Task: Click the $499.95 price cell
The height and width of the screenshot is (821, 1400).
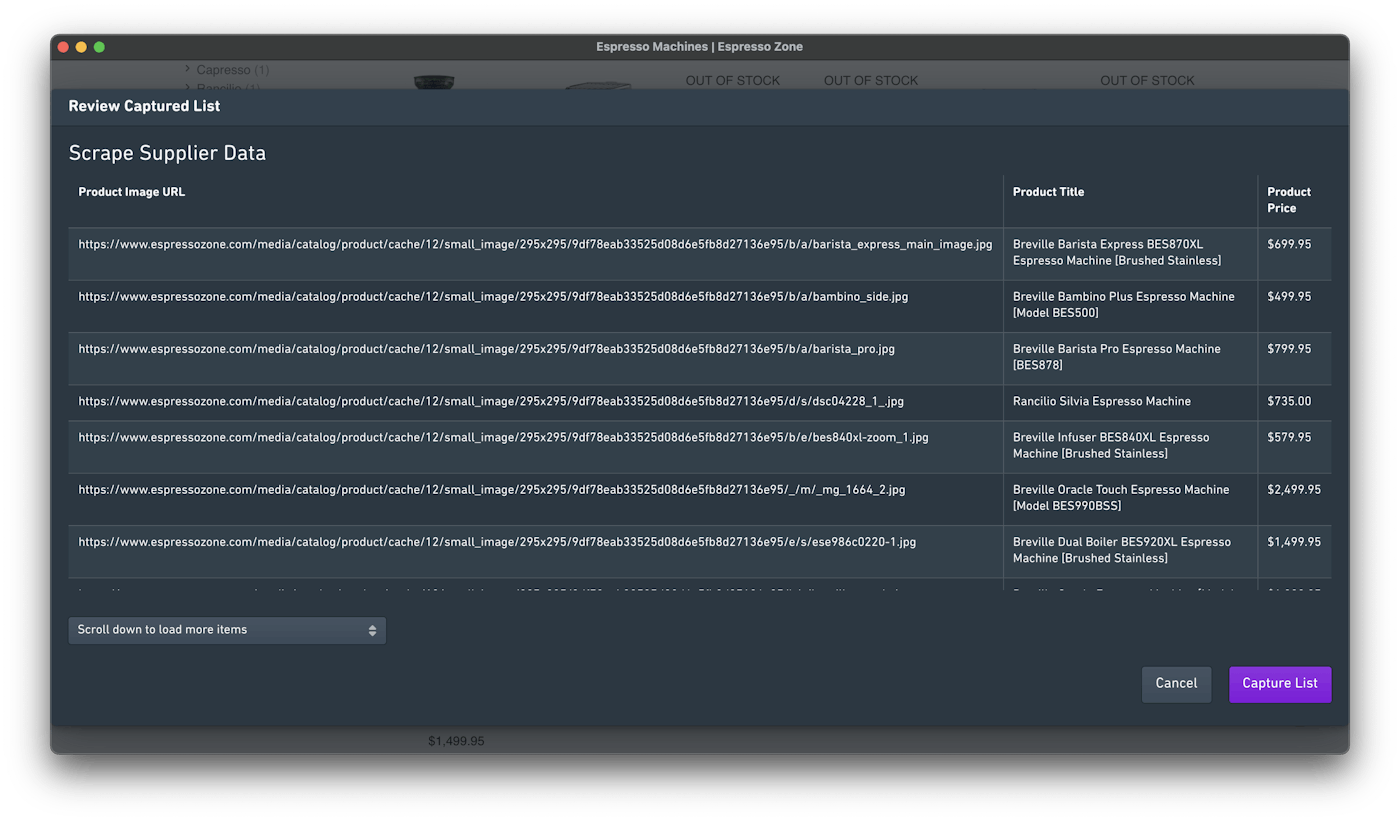Action: tap(1295, 306)
